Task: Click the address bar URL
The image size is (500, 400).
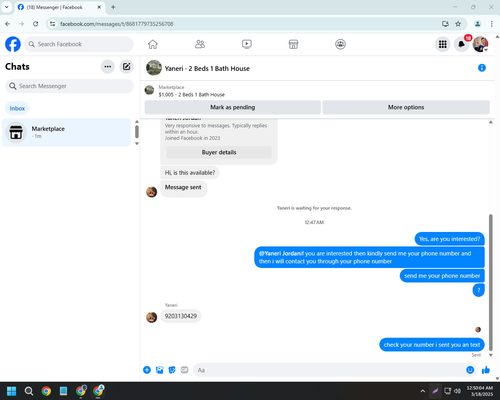Action: (116, 24)
